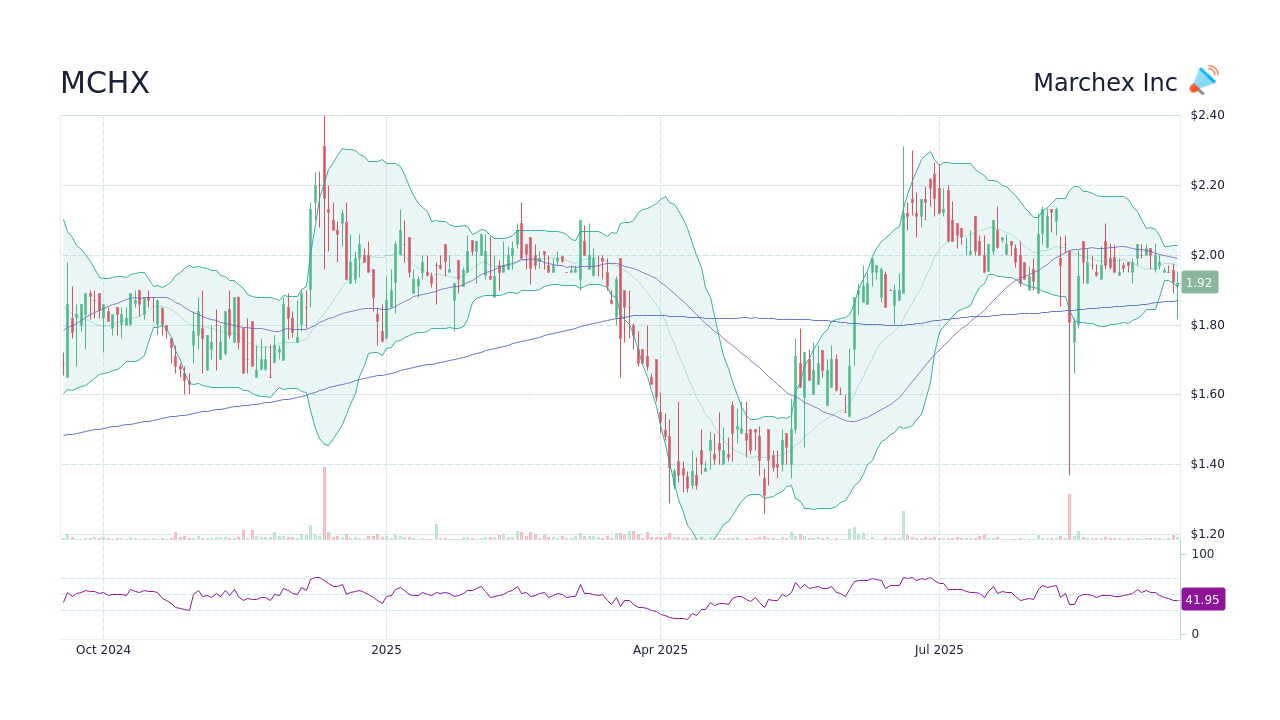The image size is (1280, 720).
Task: Click the 2025 date axis label
Action: coord(386,650)
